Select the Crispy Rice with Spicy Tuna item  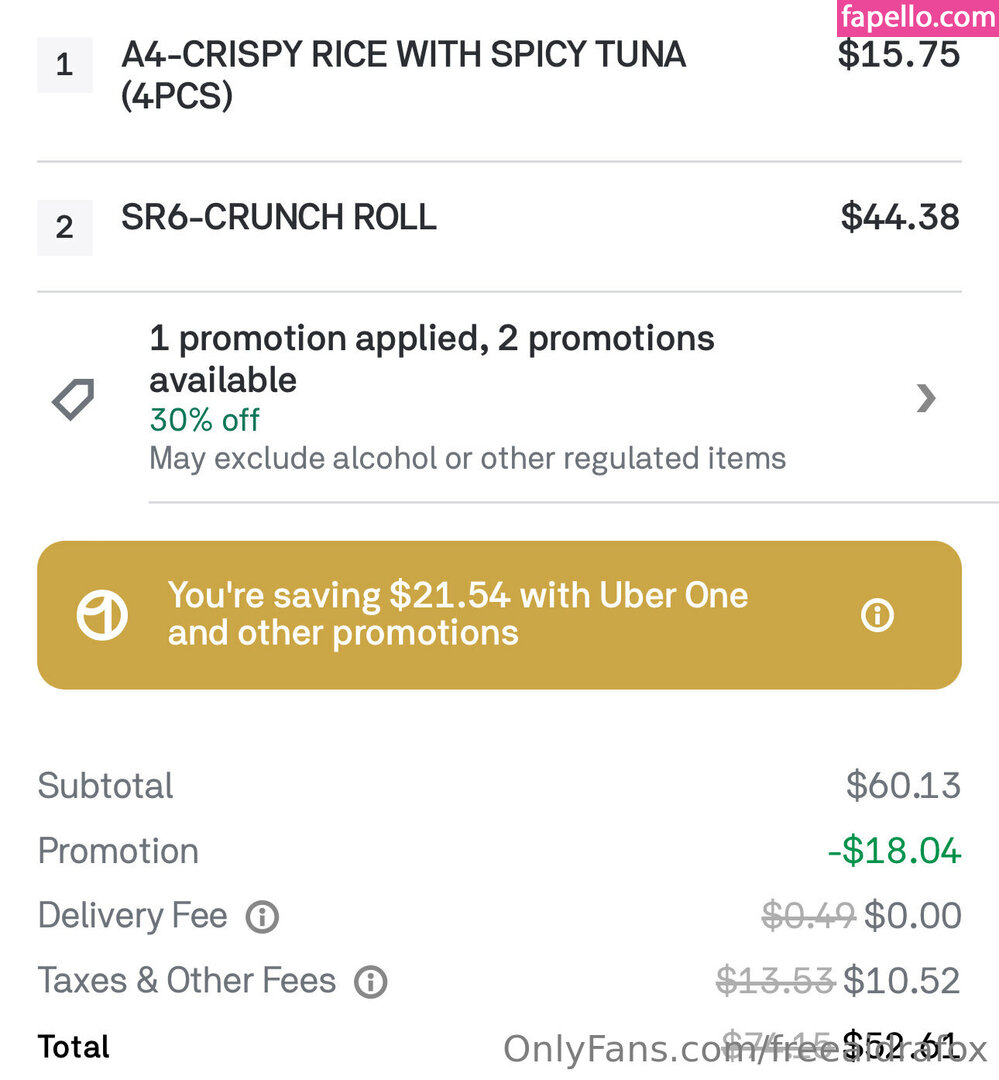click(x=403, y=74)
